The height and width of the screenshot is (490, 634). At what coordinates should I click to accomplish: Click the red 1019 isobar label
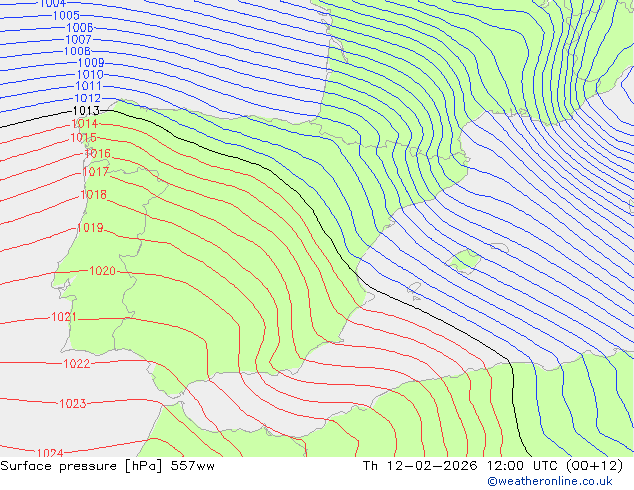coord(90,228)
